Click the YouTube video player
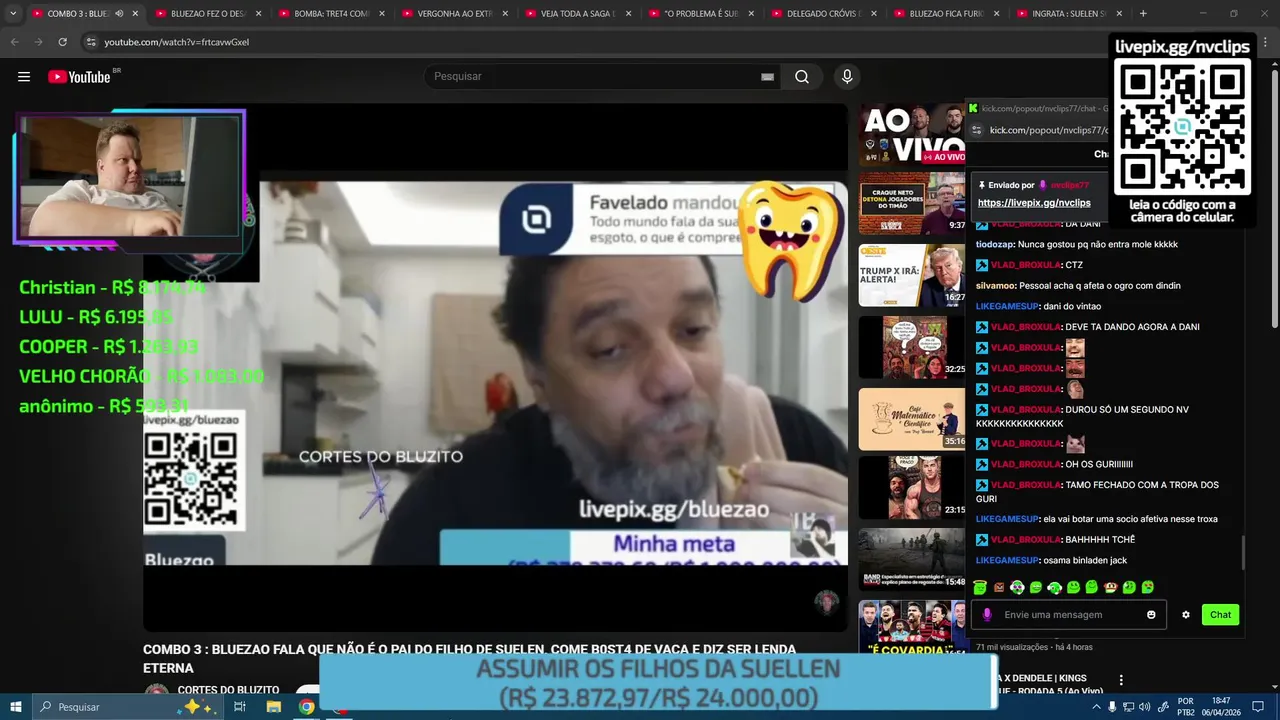 coord(495,368)
